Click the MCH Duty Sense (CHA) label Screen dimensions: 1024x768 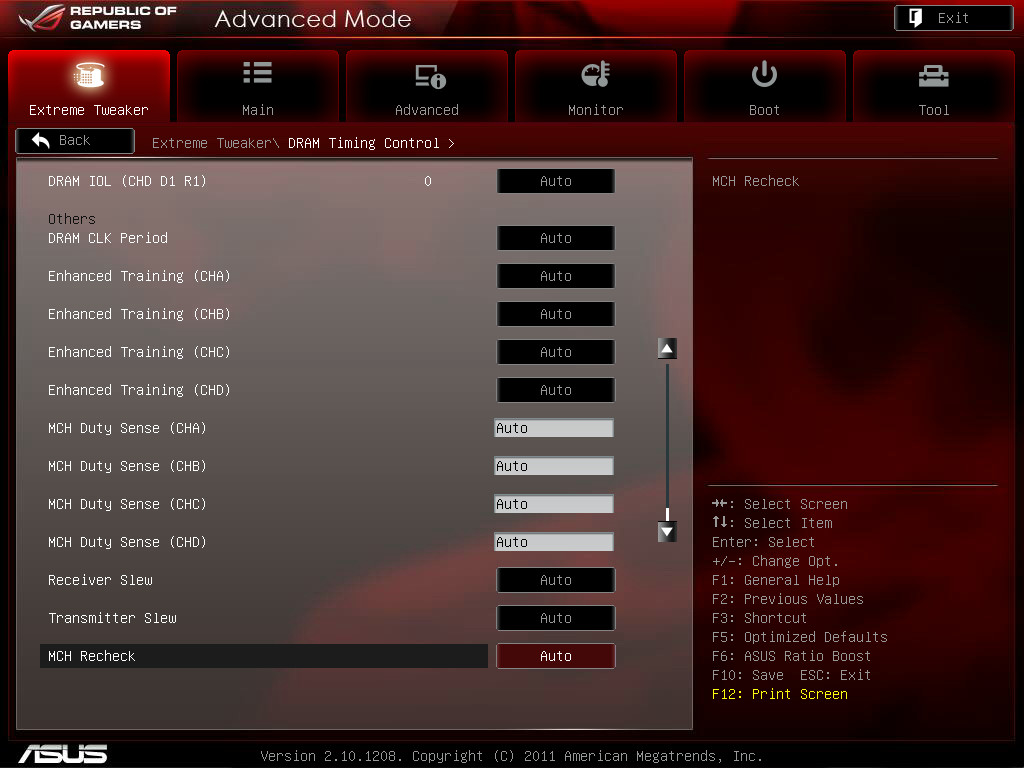pyautogui.click(x=127, y=428)
